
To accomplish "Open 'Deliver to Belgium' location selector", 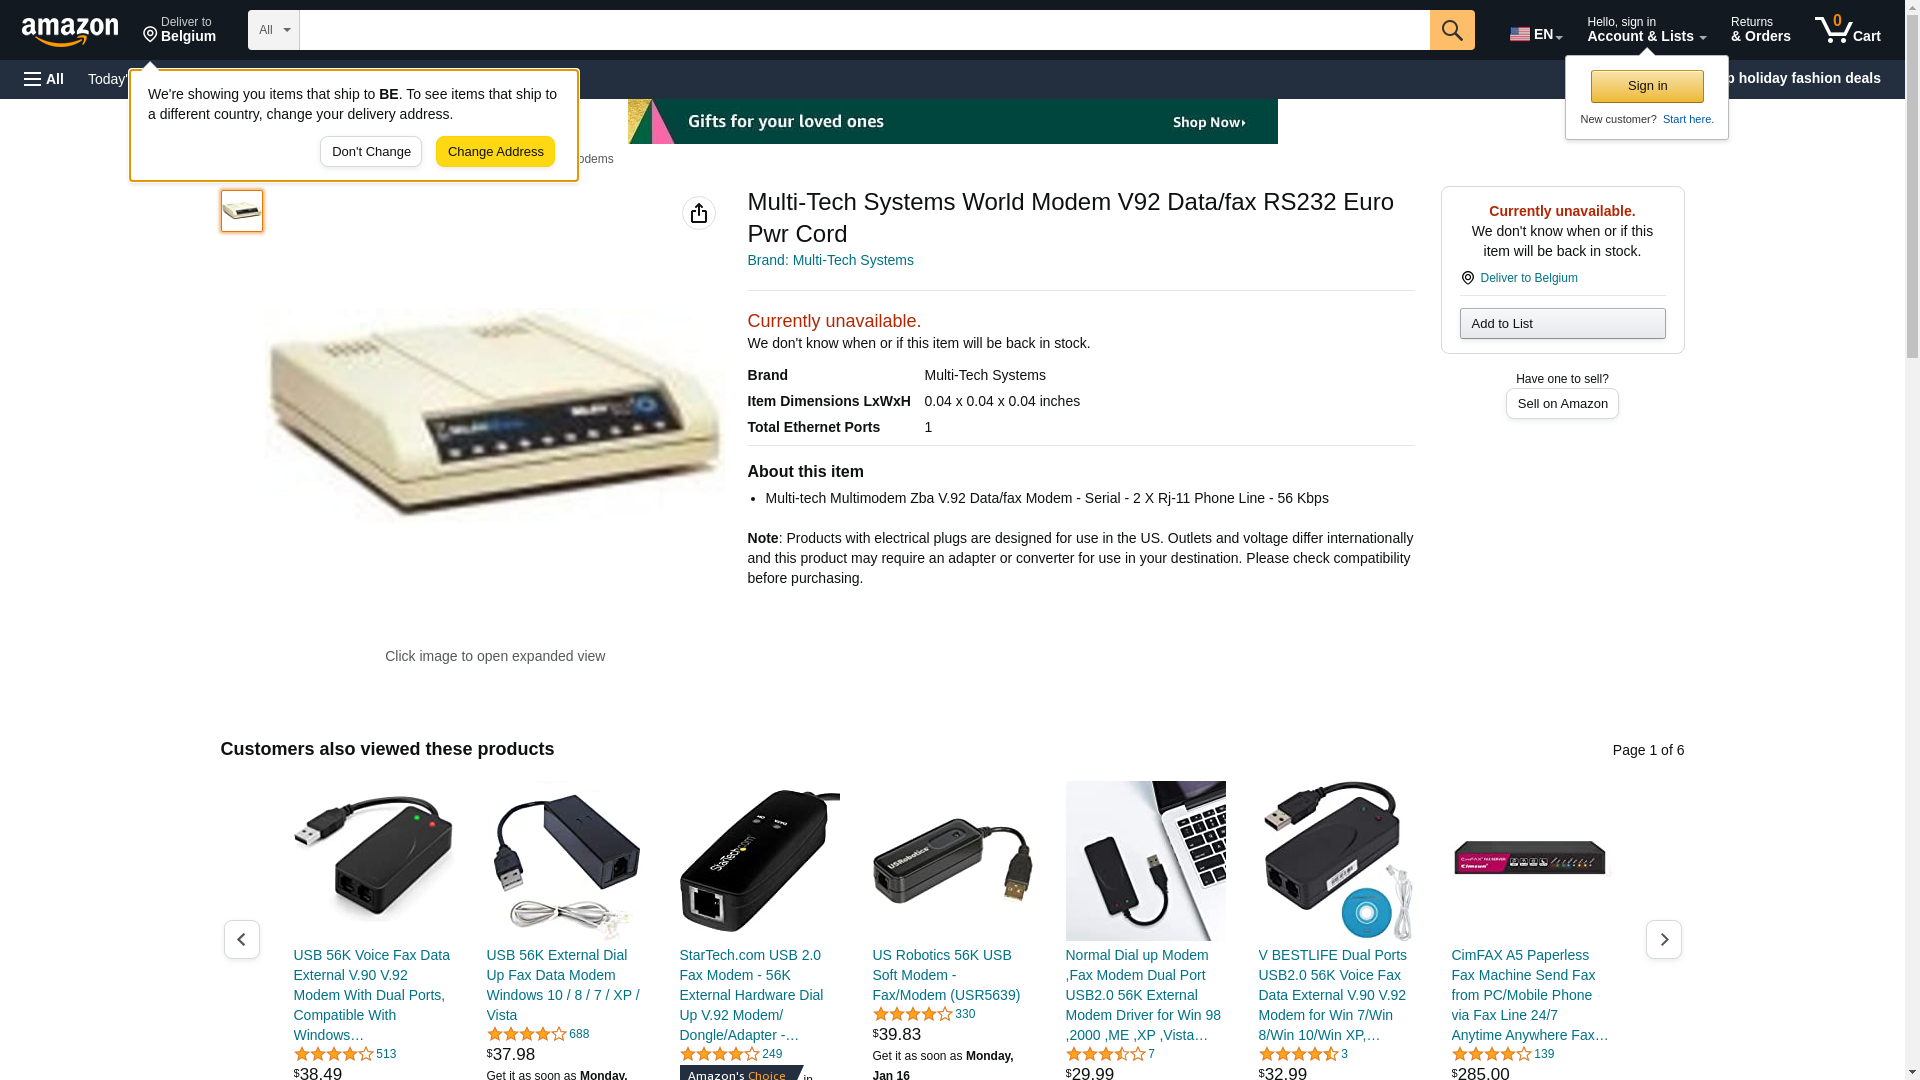I will click(179, 30).
